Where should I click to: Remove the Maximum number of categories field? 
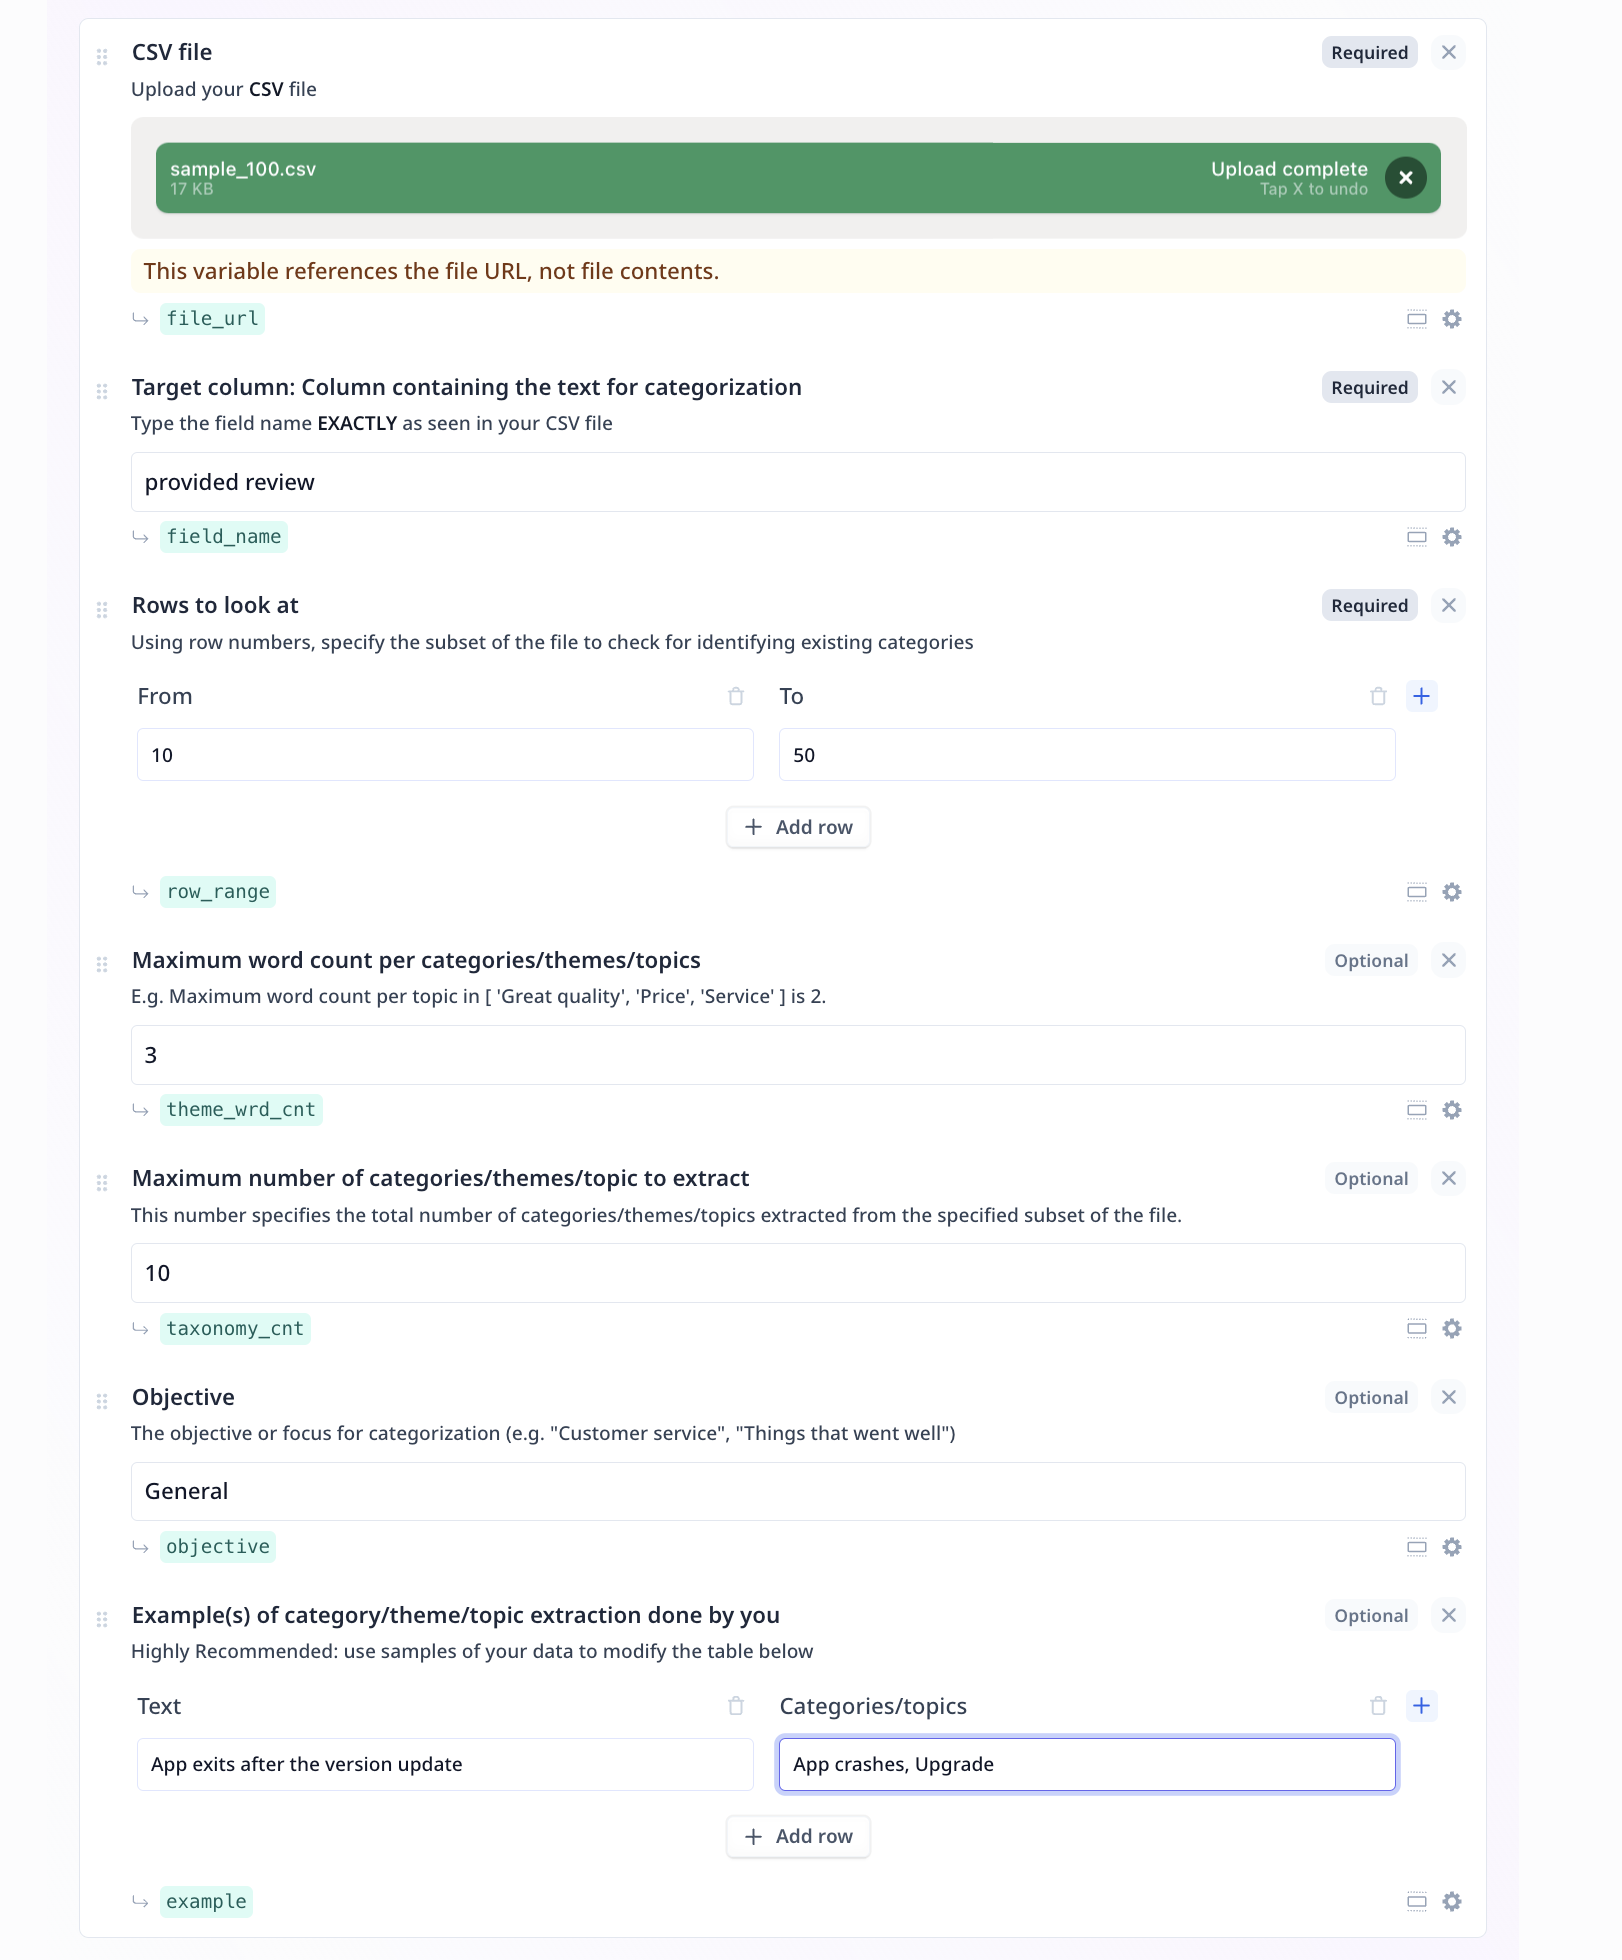click(x=1448, y=1178)
